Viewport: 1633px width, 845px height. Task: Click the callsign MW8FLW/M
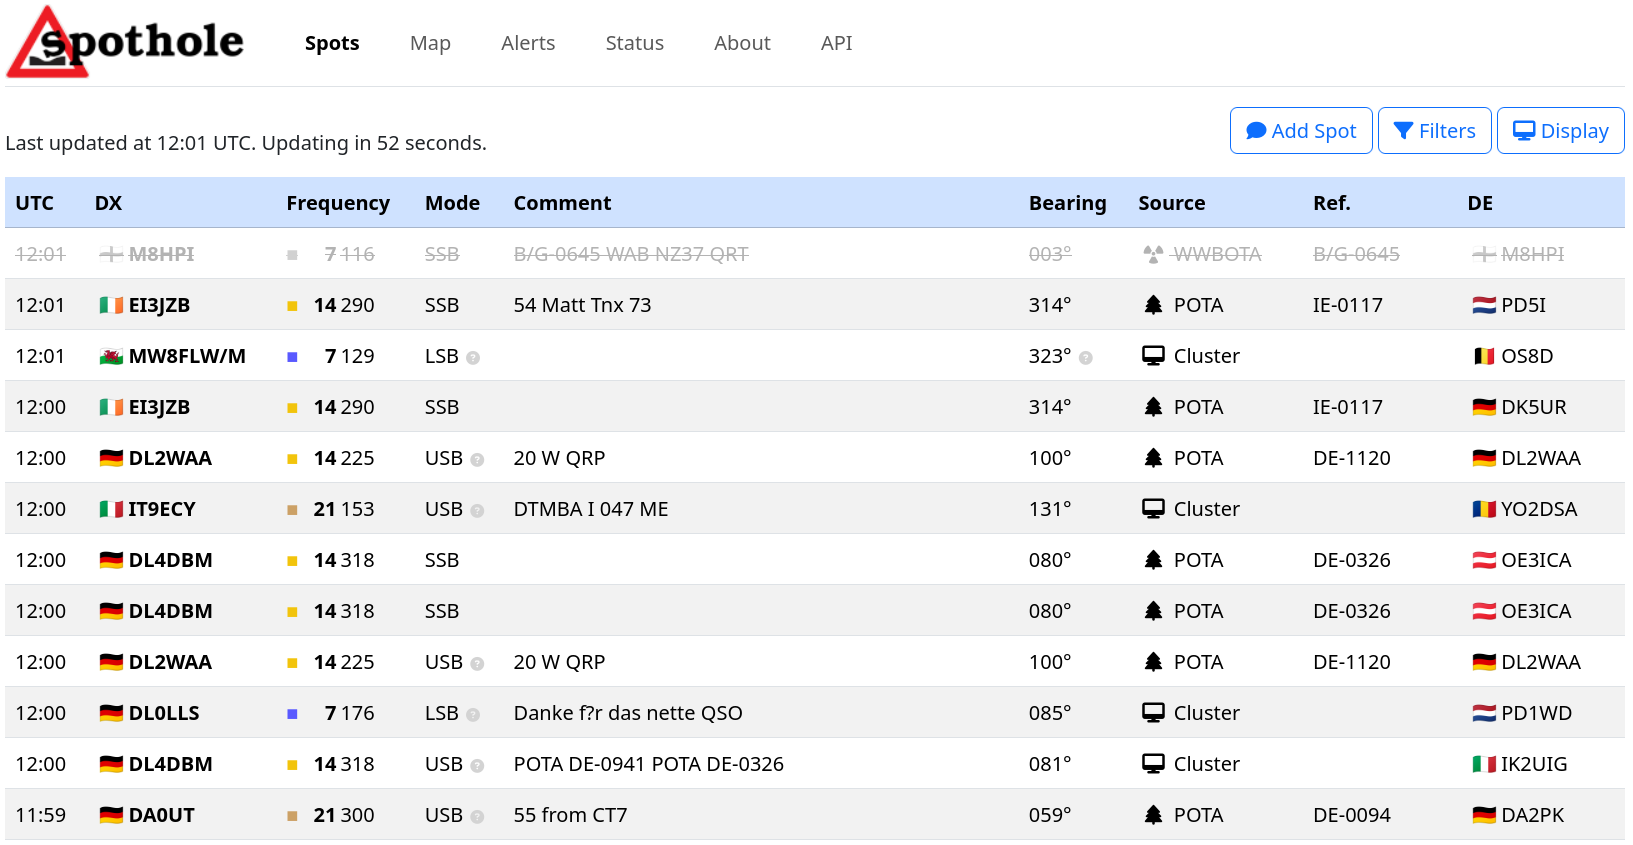pyautogui.click(x=187, y=356)
